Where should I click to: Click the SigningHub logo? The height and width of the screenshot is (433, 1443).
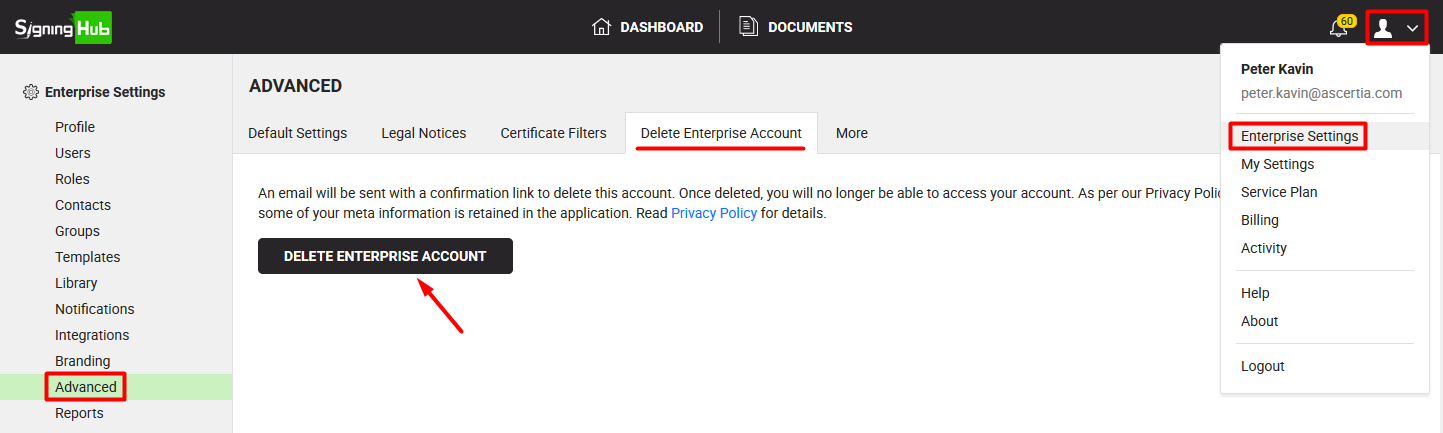(63, 27)
